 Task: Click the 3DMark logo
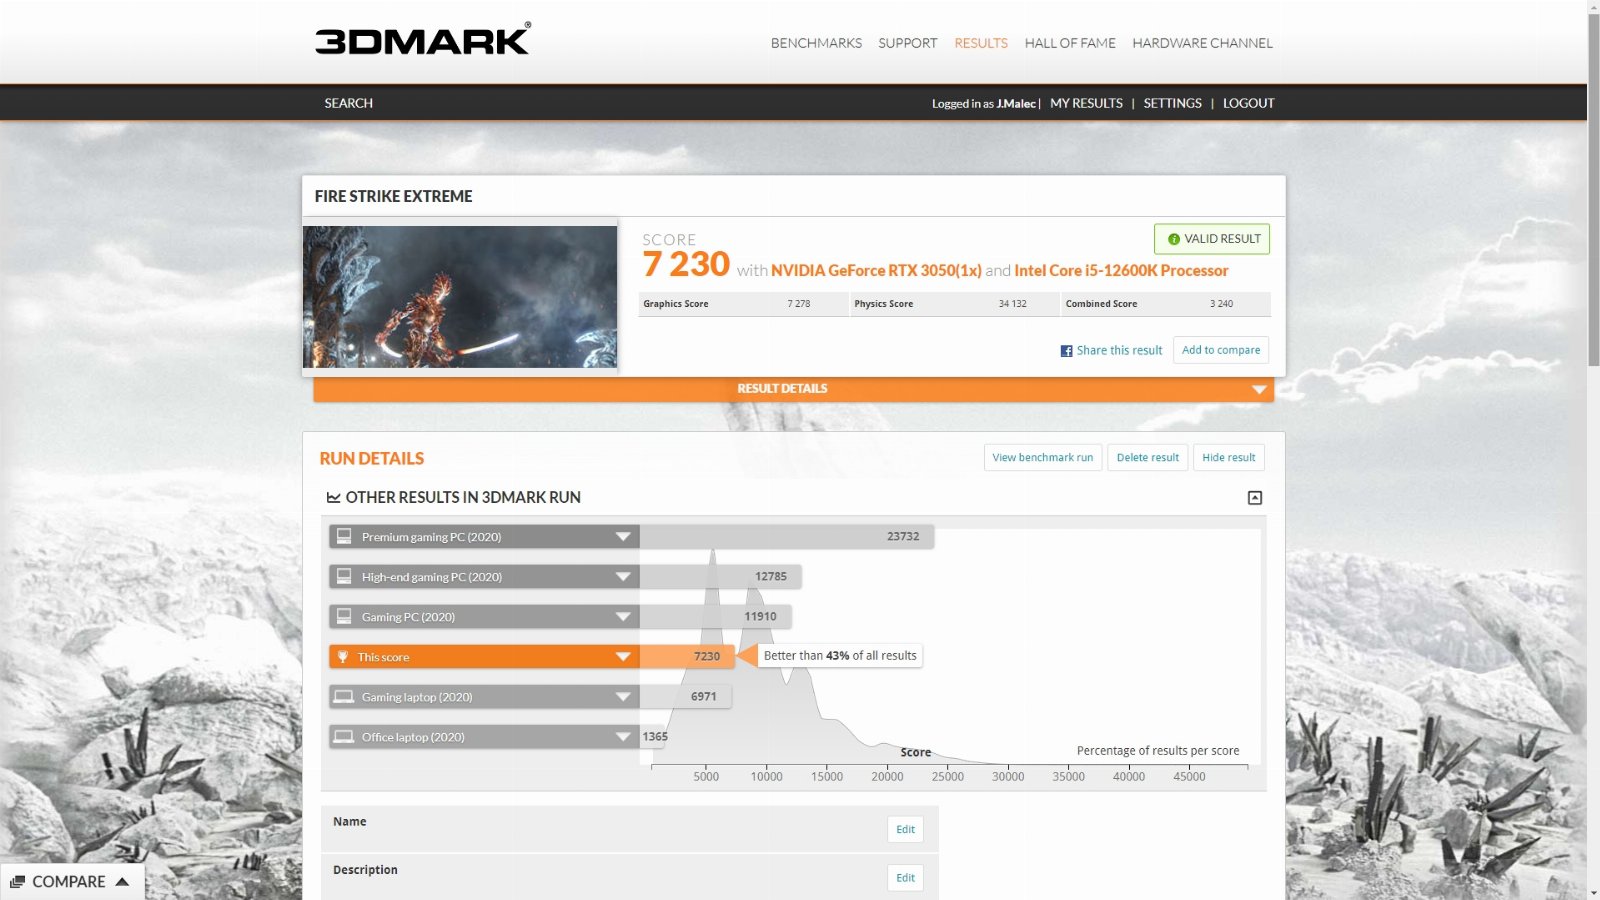423,39
